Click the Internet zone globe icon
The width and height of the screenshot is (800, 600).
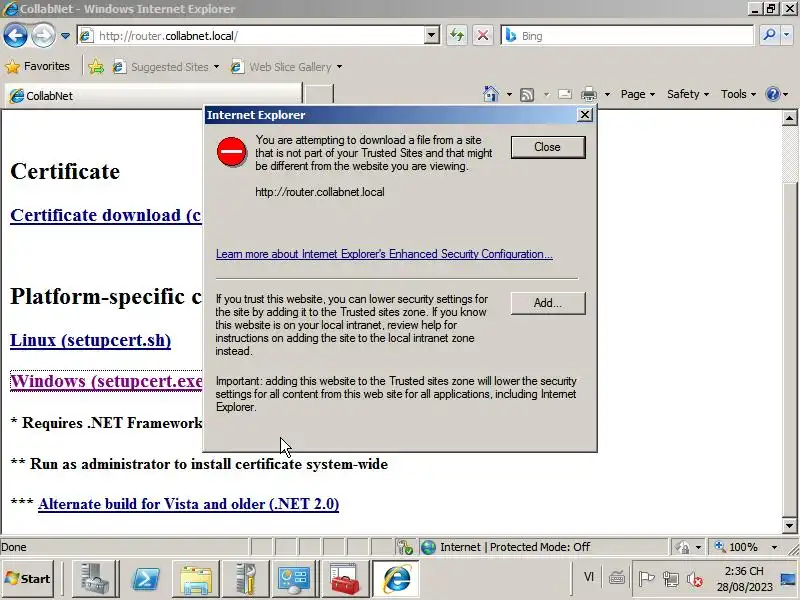coord(428,547)
